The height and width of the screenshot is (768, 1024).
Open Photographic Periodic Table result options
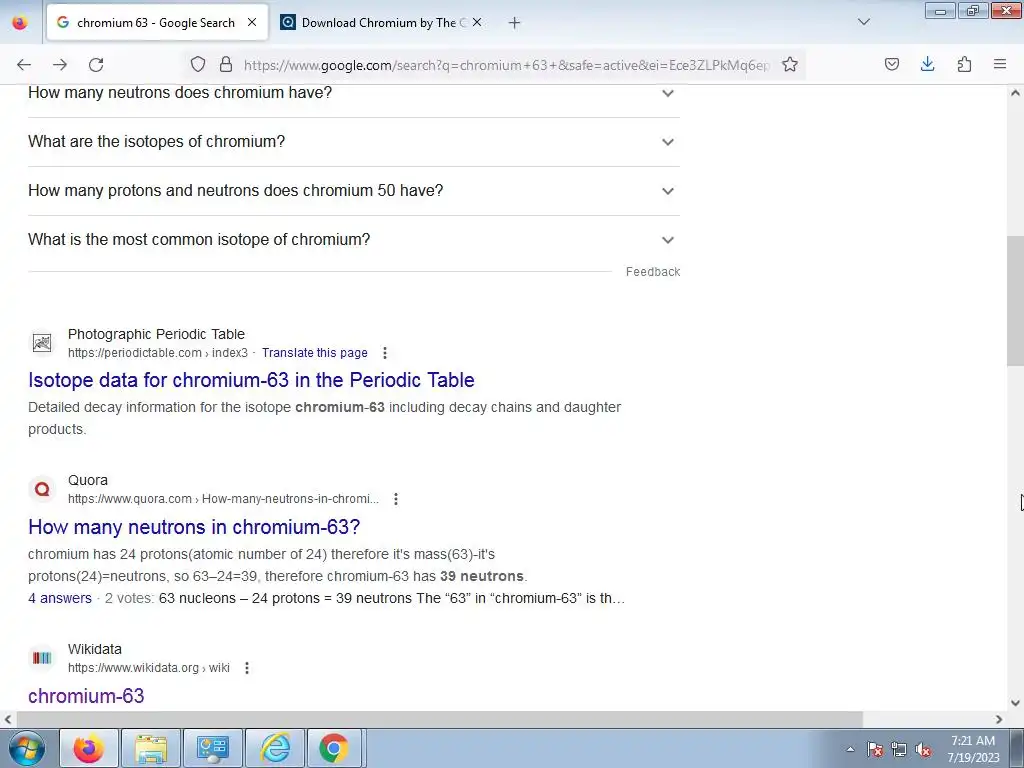point(385,353)
